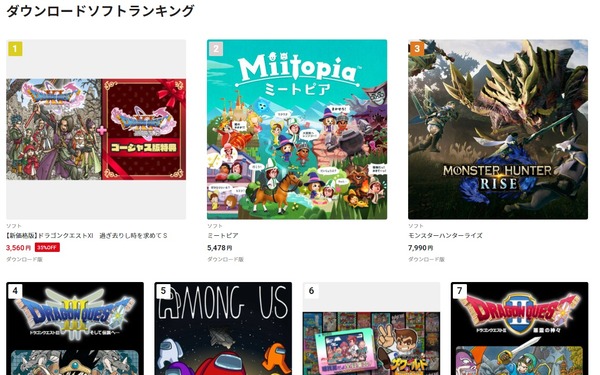
Task: Open the Dragon Quest II cover
Action: (x=519, y=329)
